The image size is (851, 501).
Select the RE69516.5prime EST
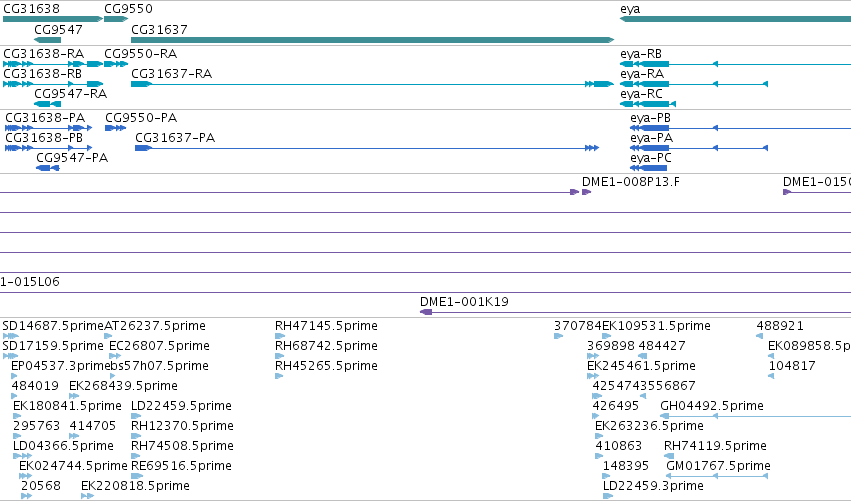[181, 466]
